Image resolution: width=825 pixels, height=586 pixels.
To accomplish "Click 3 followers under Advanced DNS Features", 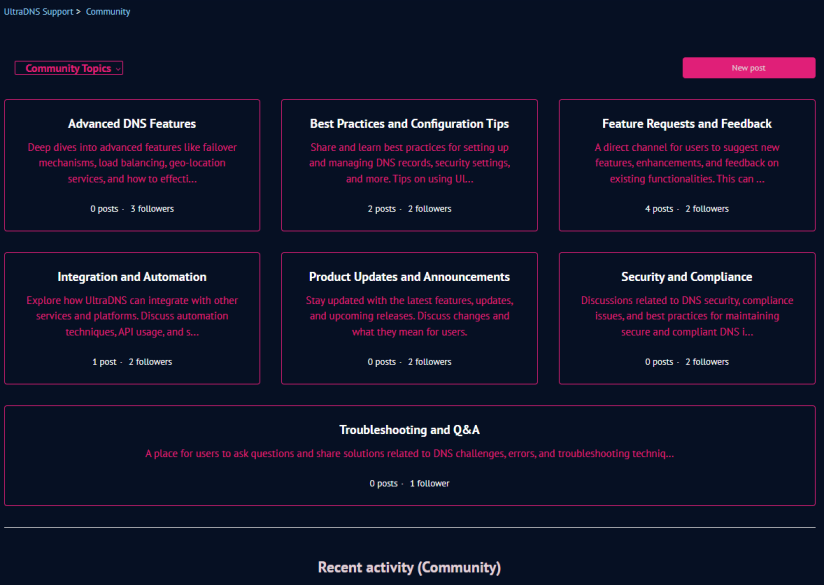I will (x=152, y=209).
